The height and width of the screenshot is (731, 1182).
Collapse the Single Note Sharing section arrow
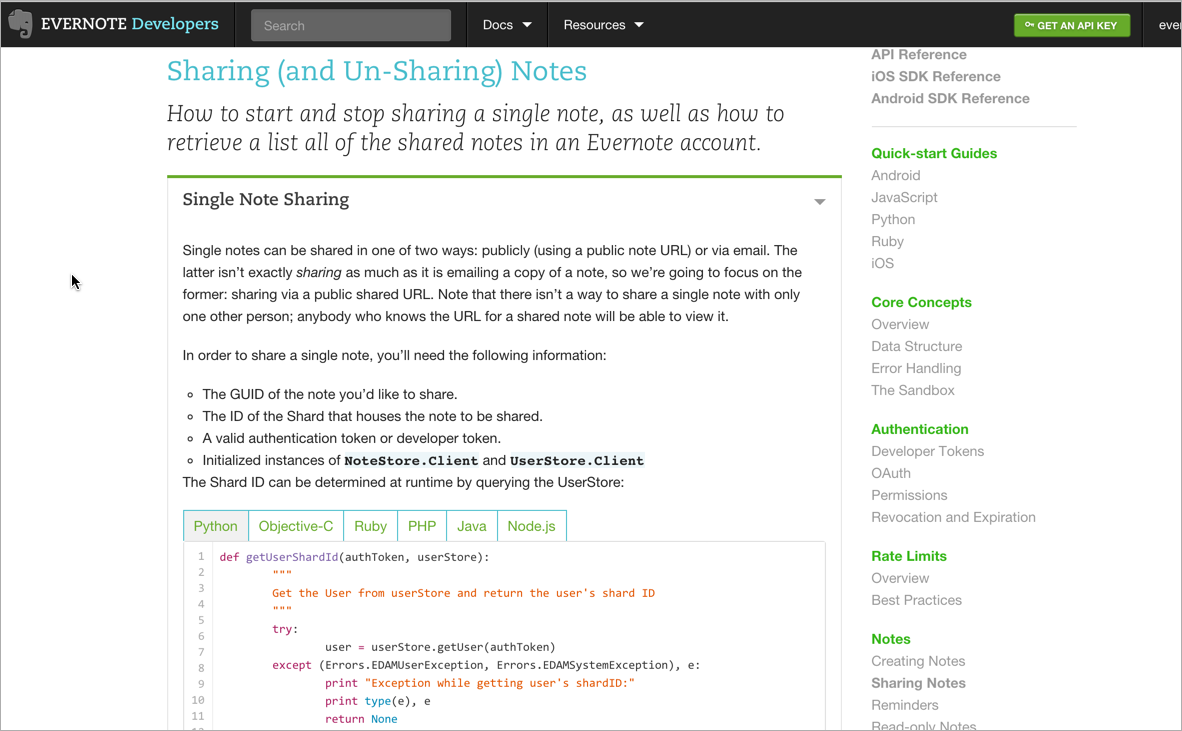(819, 202)
